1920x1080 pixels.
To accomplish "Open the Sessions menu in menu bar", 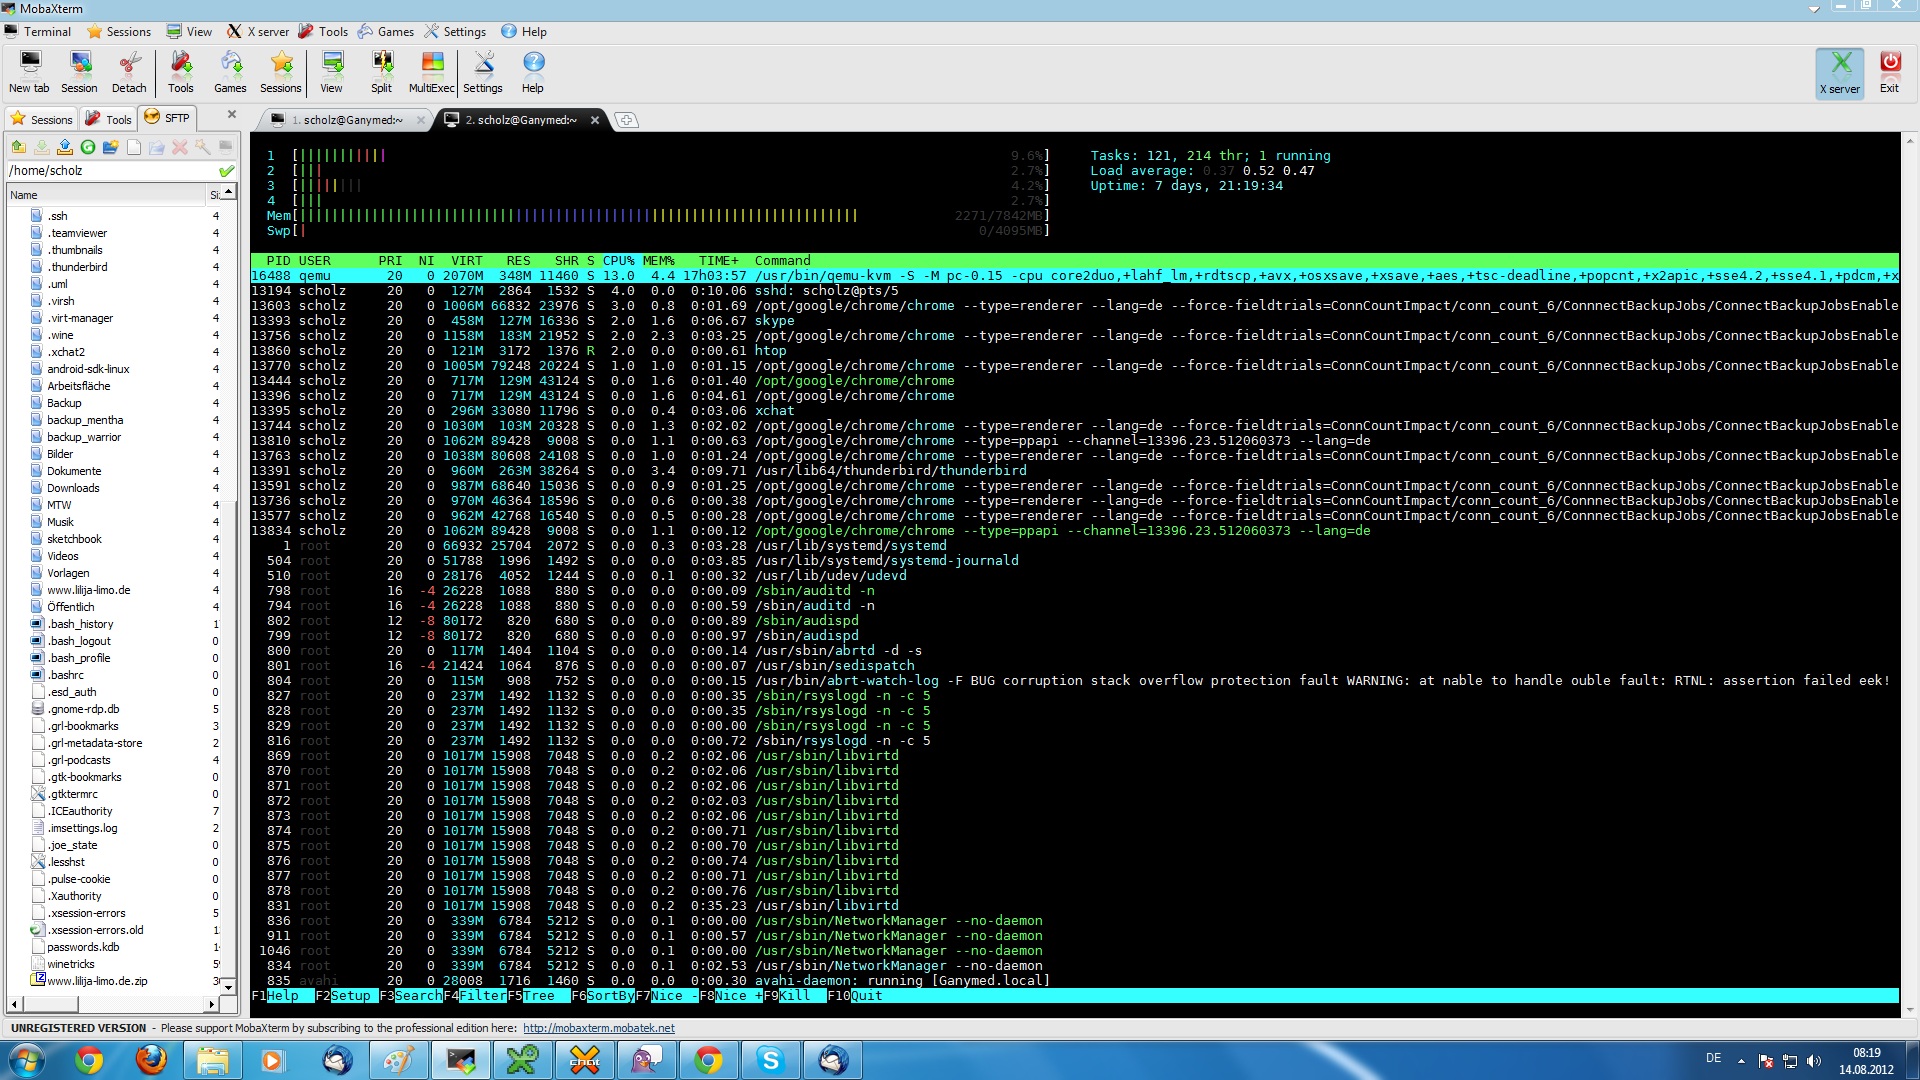I will (128, 32).
